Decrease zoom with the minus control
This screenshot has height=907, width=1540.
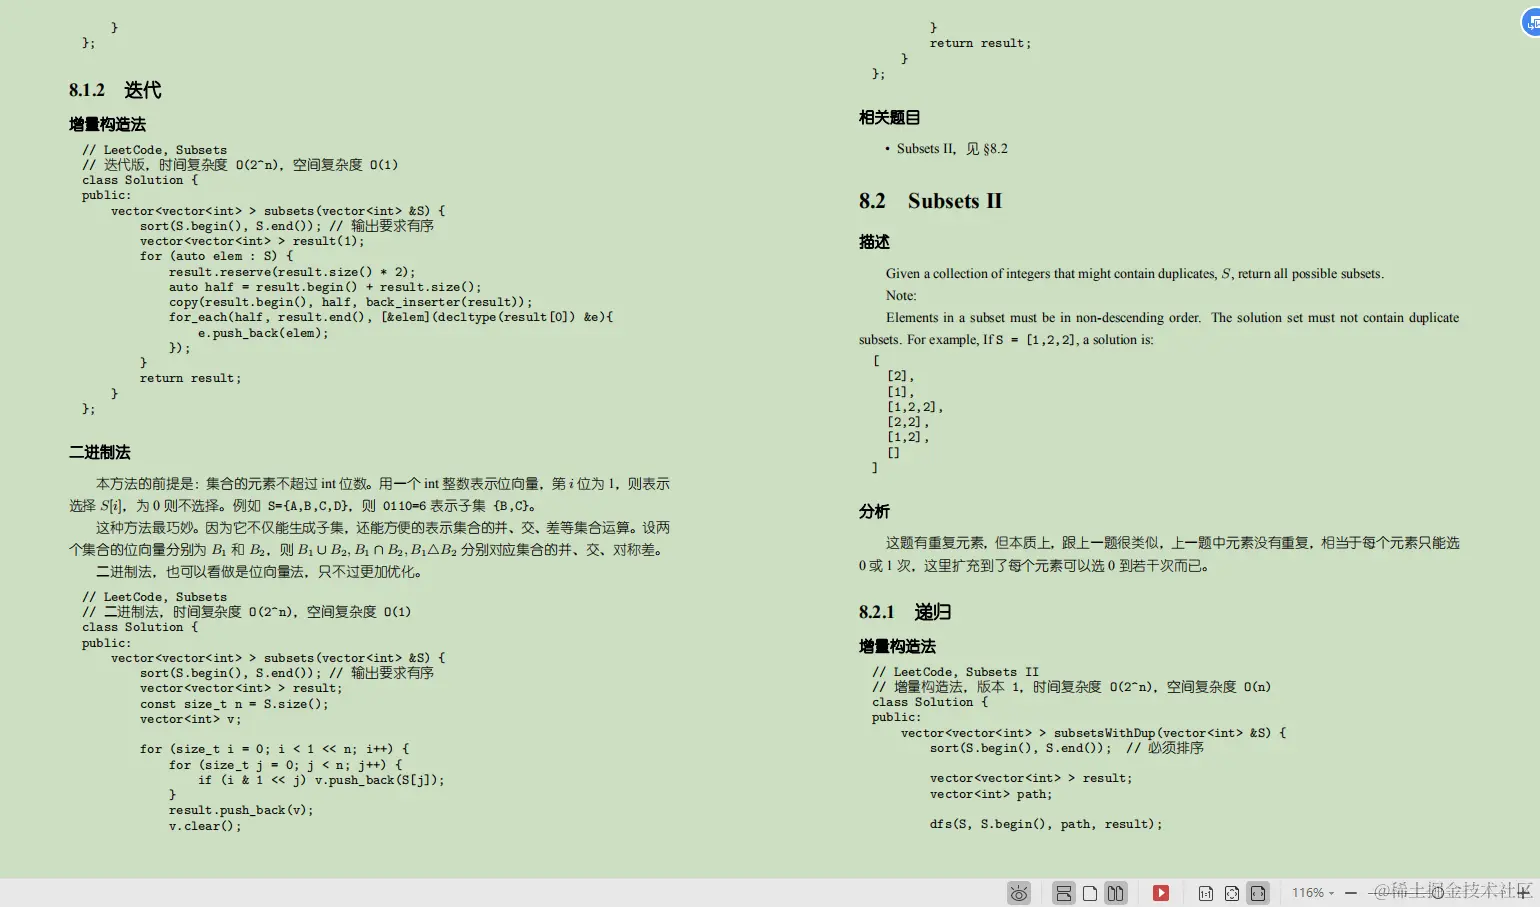pos(1350,893)
